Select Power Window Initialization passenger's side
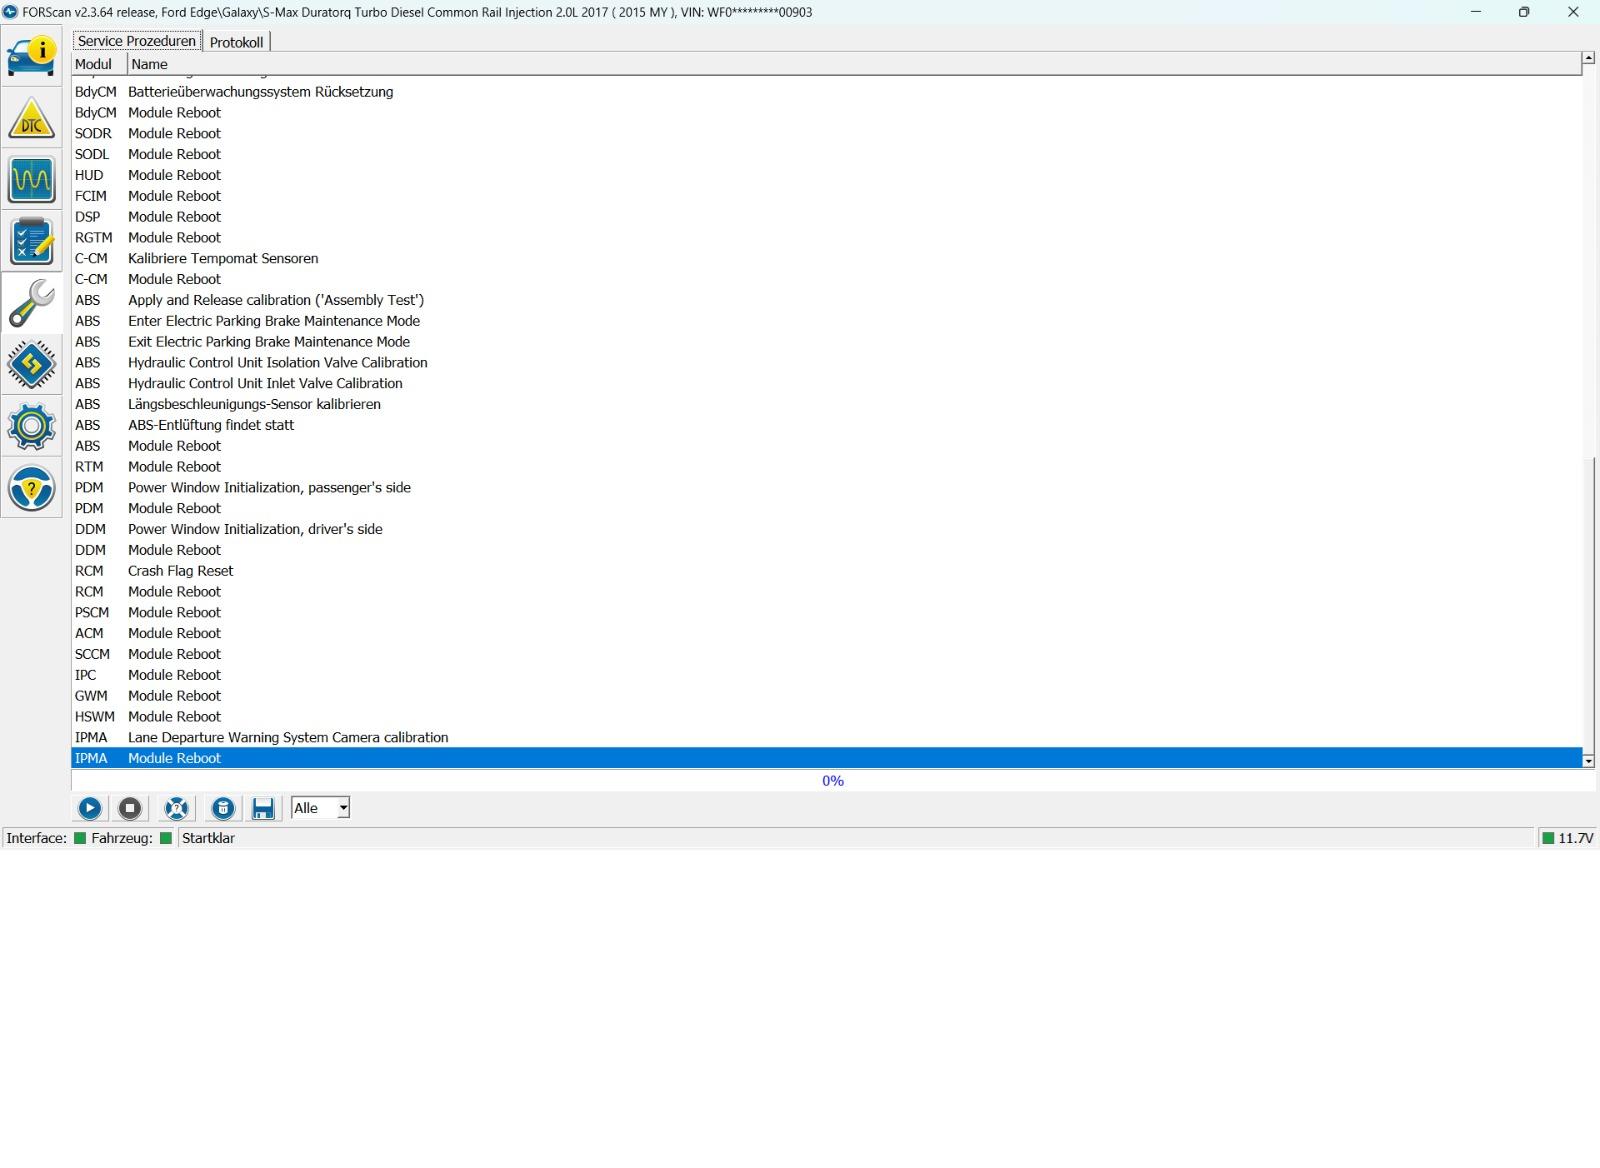This screenshot has height=1168, width=1600. point(827,488)
